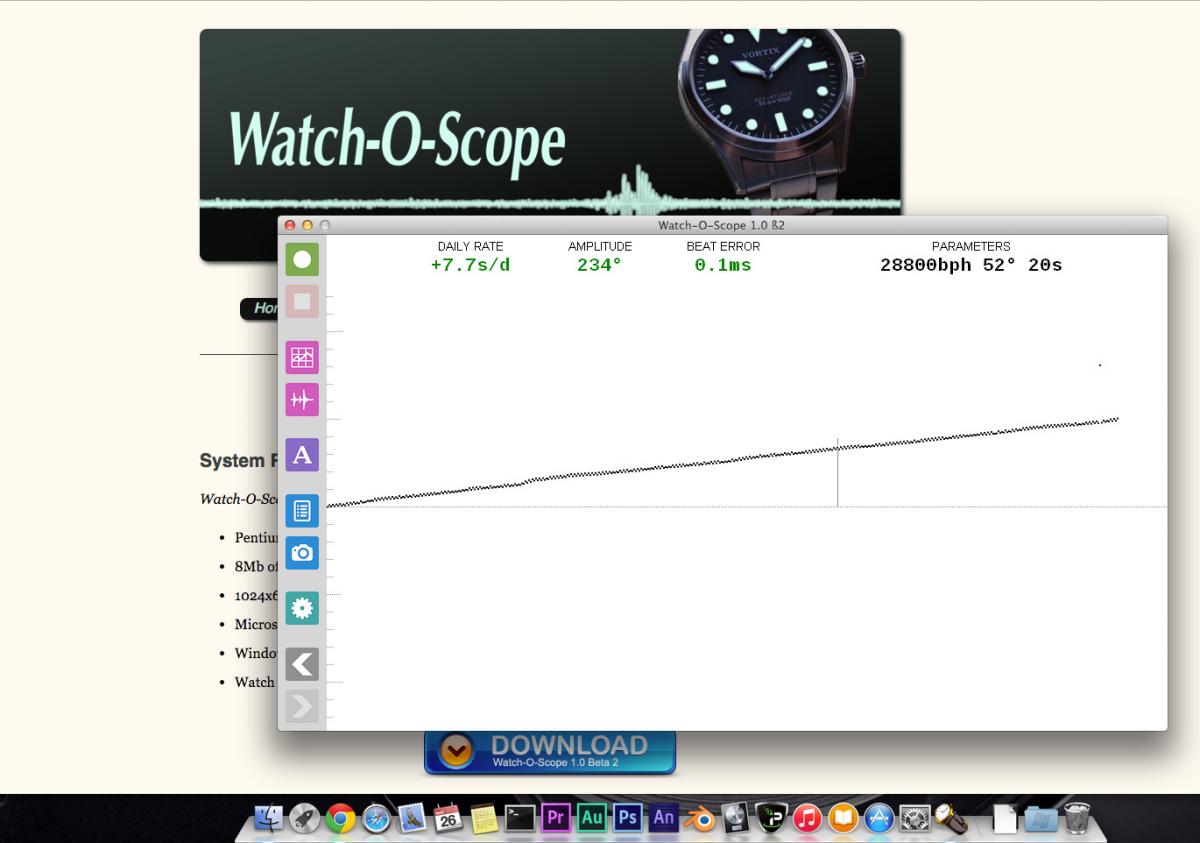Close the Watch-O-Scope window
The width and height of the screenshot is (1200, 843).
click(290, 225)
